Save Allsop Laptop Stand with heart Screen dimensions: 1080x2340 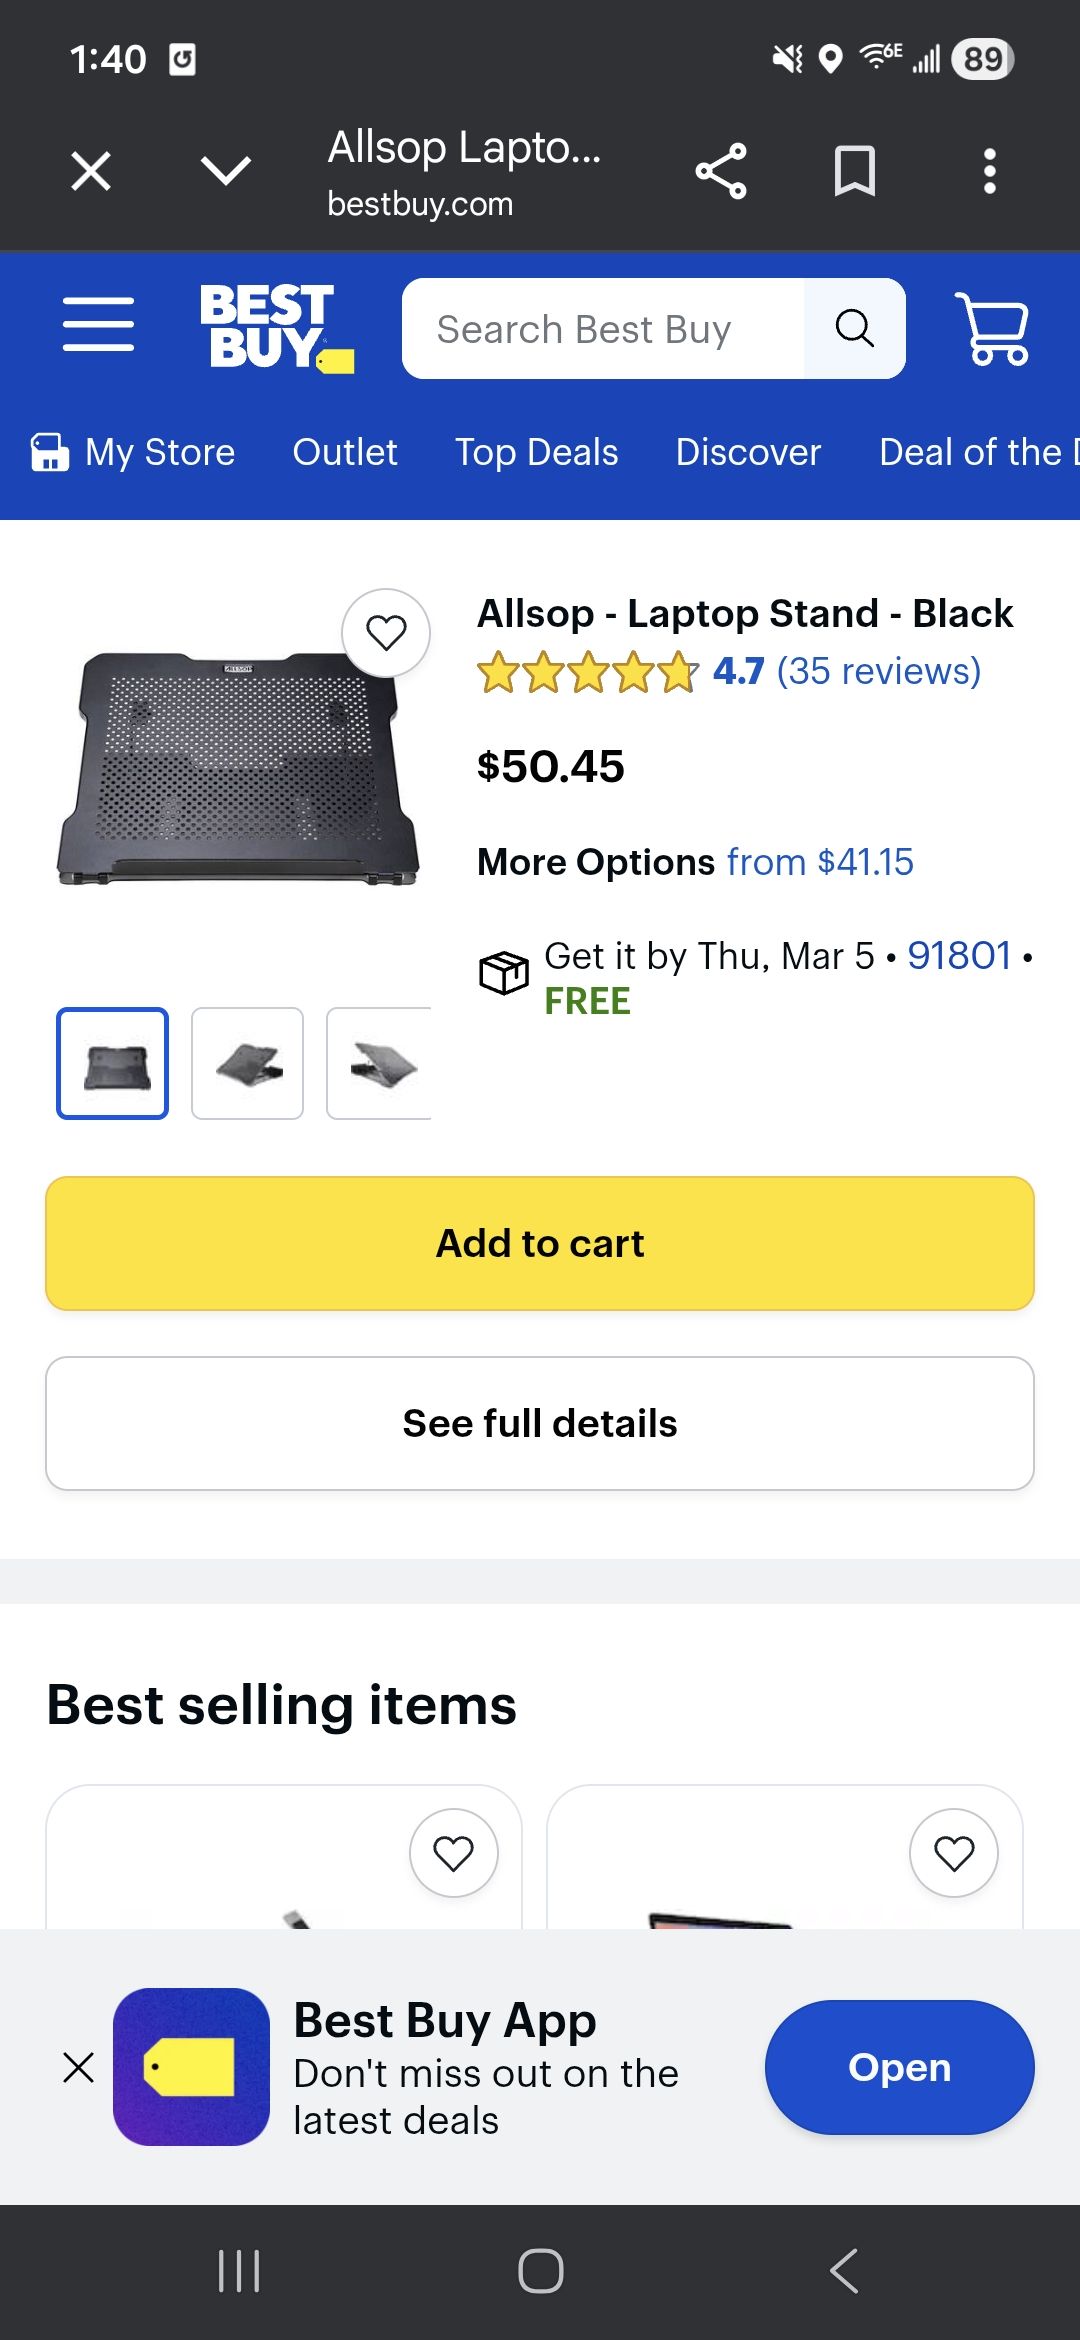point(386,633)
